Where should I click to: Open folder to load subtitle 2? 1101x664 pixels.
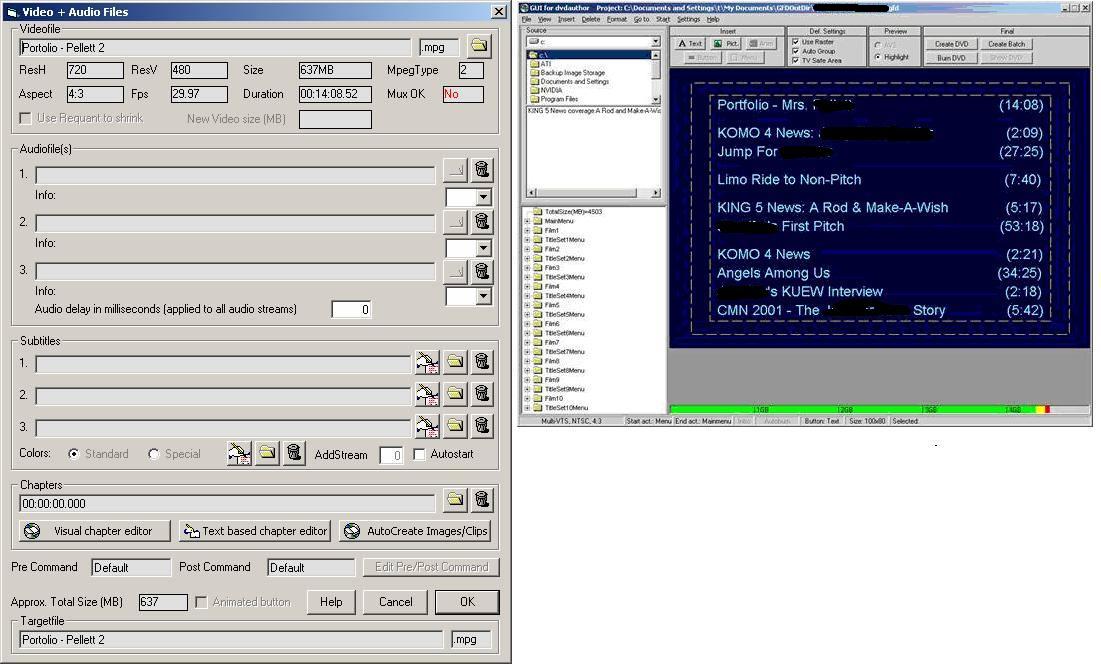click(455, 394)
